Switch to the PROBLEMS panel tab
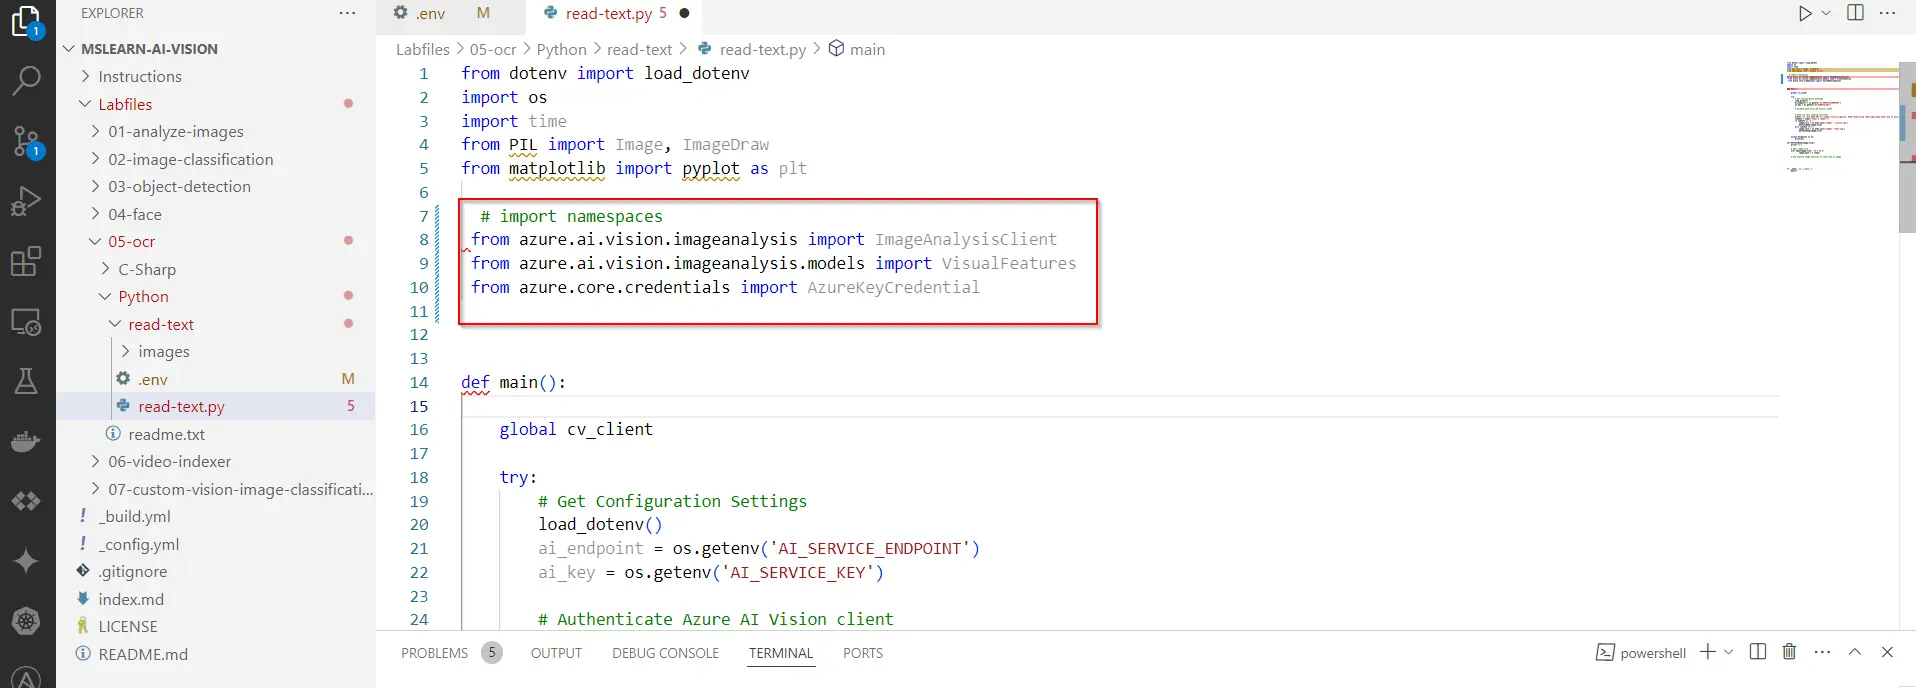Image resolution: width=1916 pixels, height=688 pixels. pyautogui.click(x=434, y=653)
